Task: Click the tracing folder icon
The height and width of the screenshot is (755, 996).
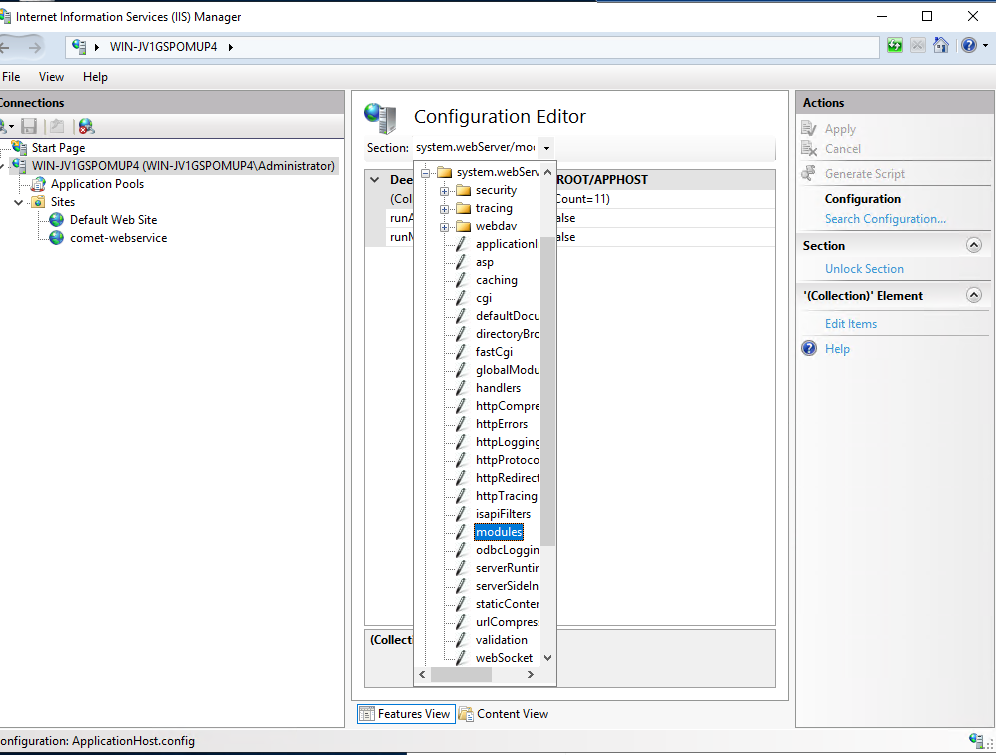Action: (x=464, y=208)
